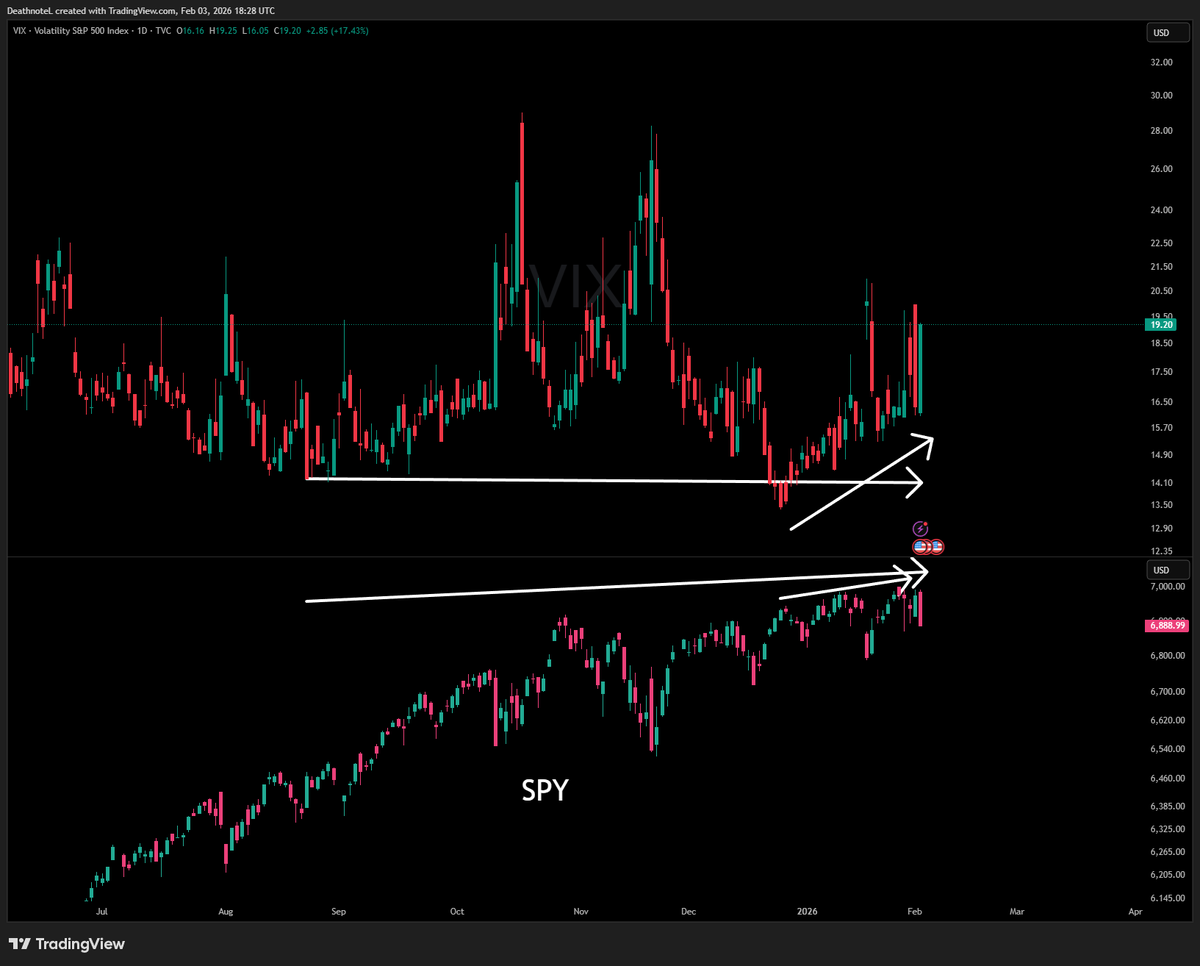The image size is (1200, 966).
Task: Click the 32.00 price scale label
Action: click(1161, 62)
